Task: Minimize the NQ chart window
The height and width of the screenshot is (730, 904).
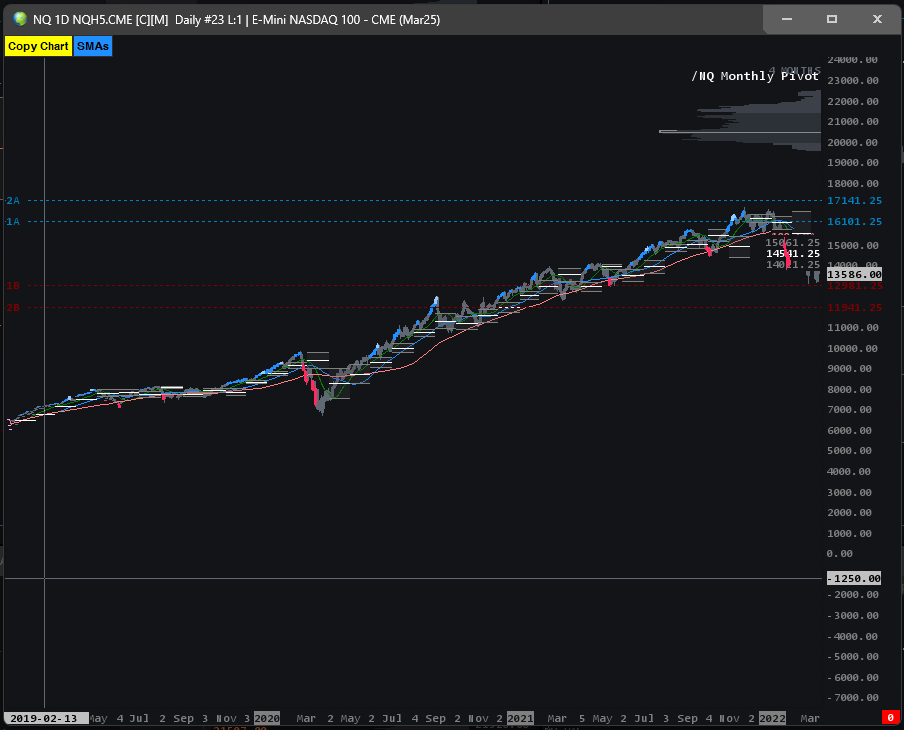Action: click(x=786, y=19)
